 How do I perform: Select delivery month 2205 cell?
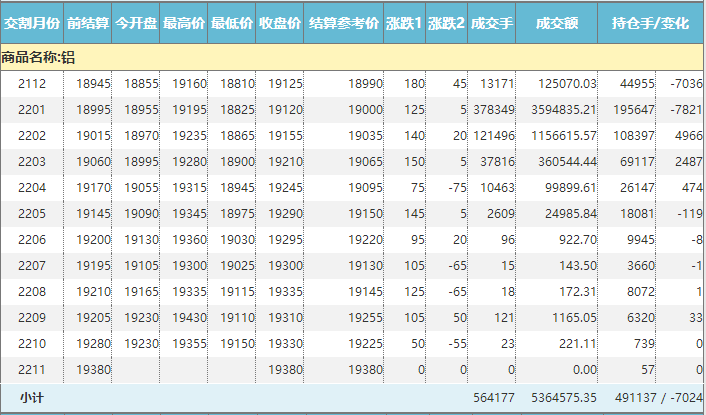[32, 214]
